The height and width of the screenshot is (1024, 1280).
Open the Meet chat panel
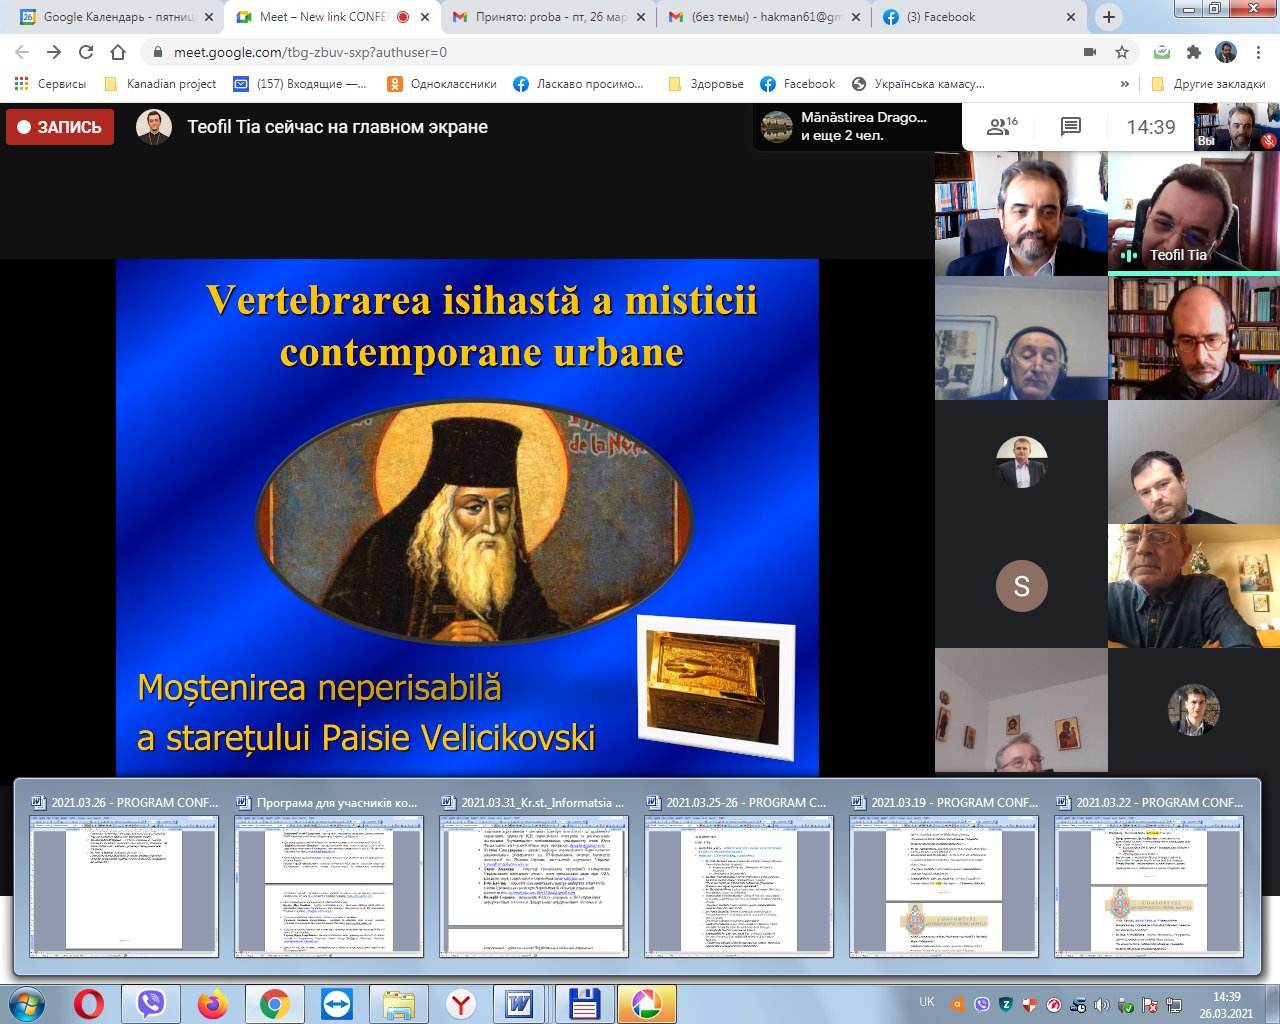[1071, 127]
